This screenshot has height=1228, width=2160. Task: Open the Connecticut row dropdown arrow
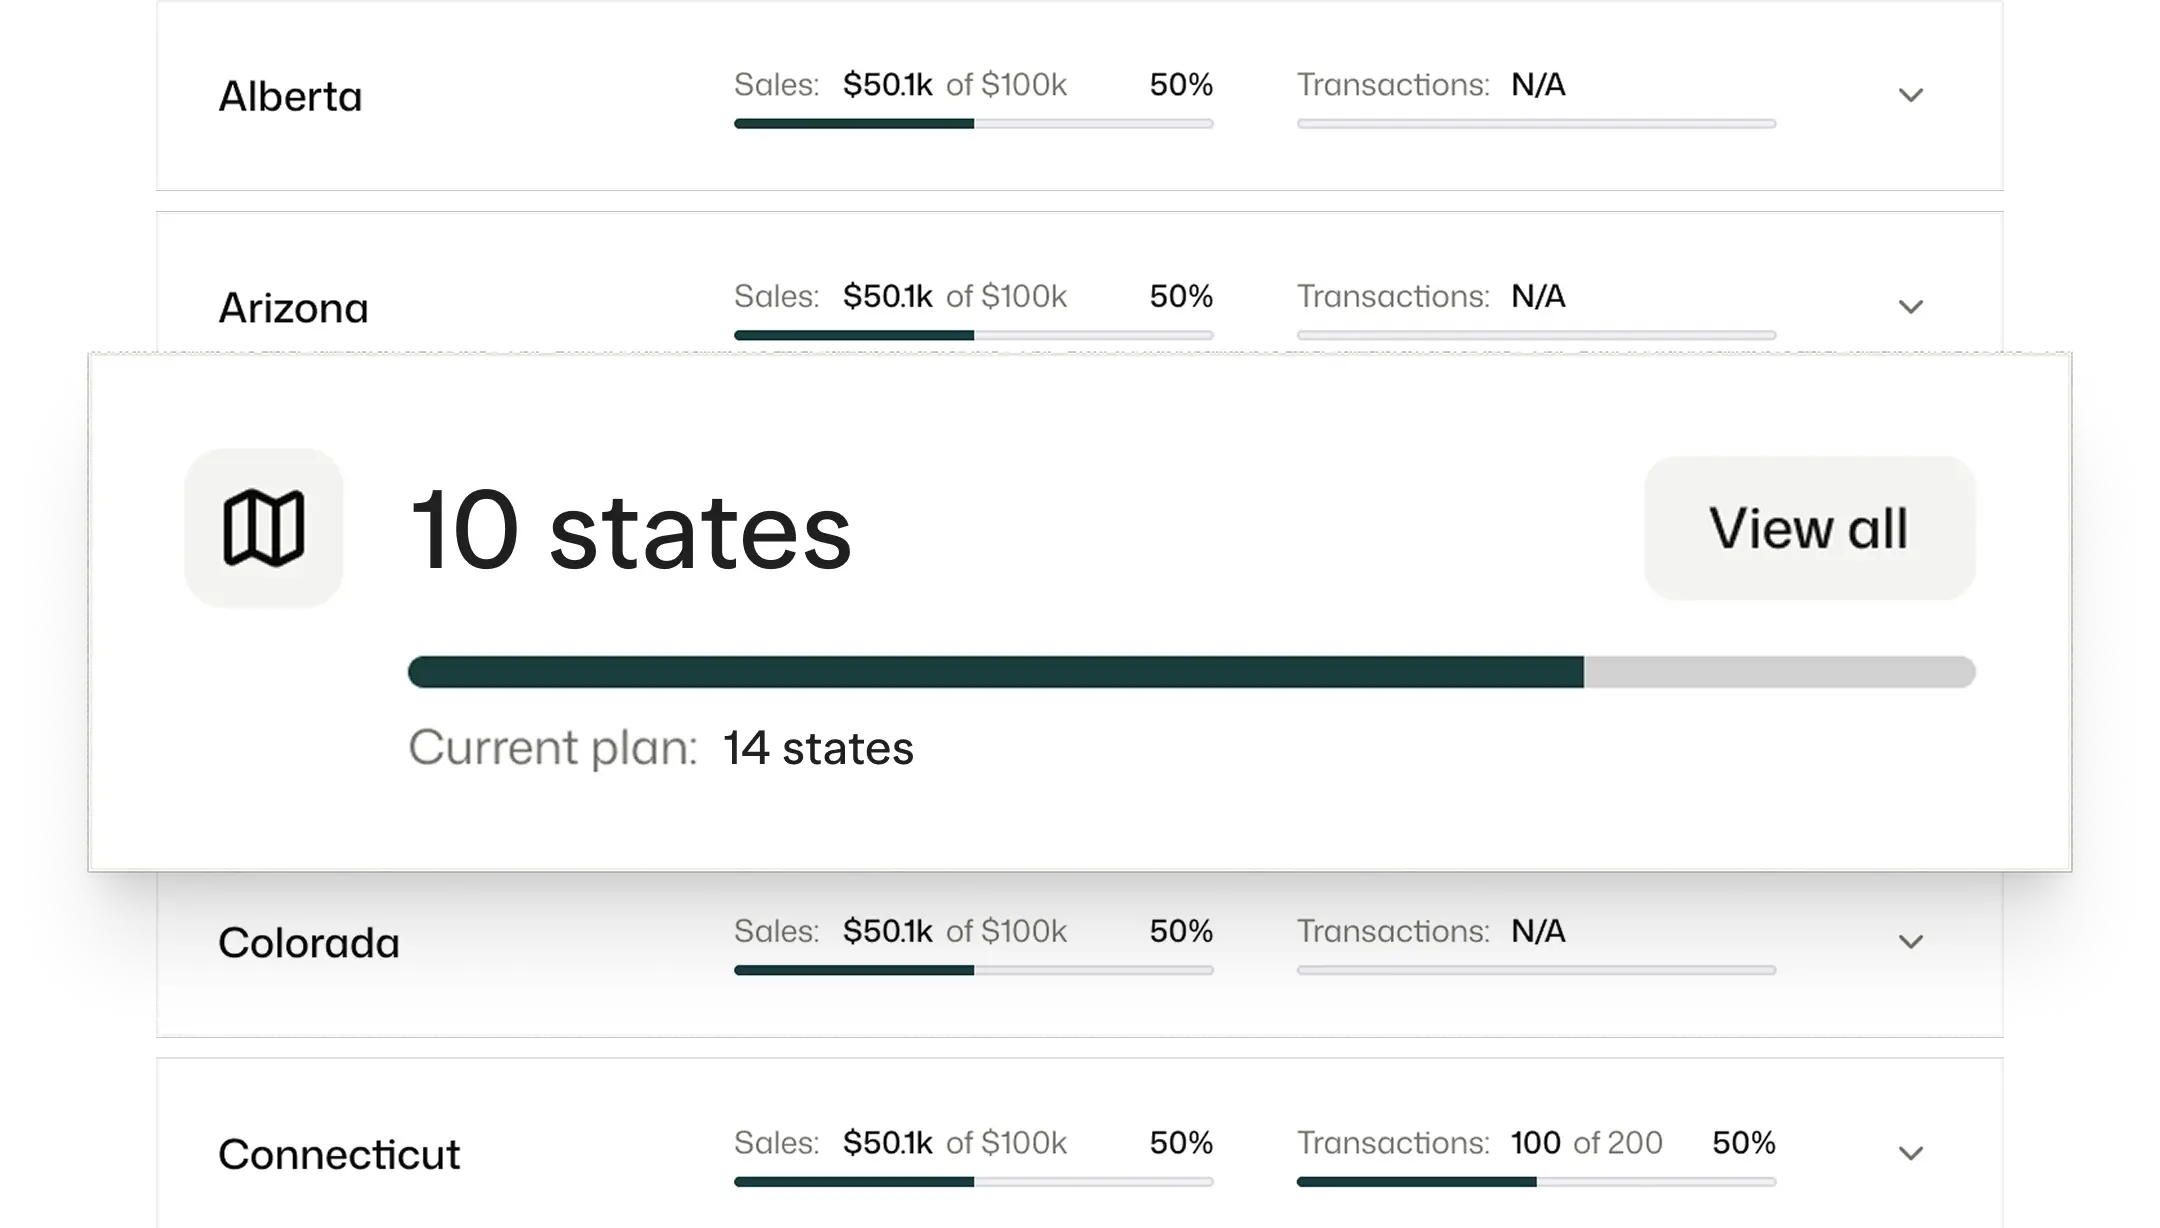1910,1154
